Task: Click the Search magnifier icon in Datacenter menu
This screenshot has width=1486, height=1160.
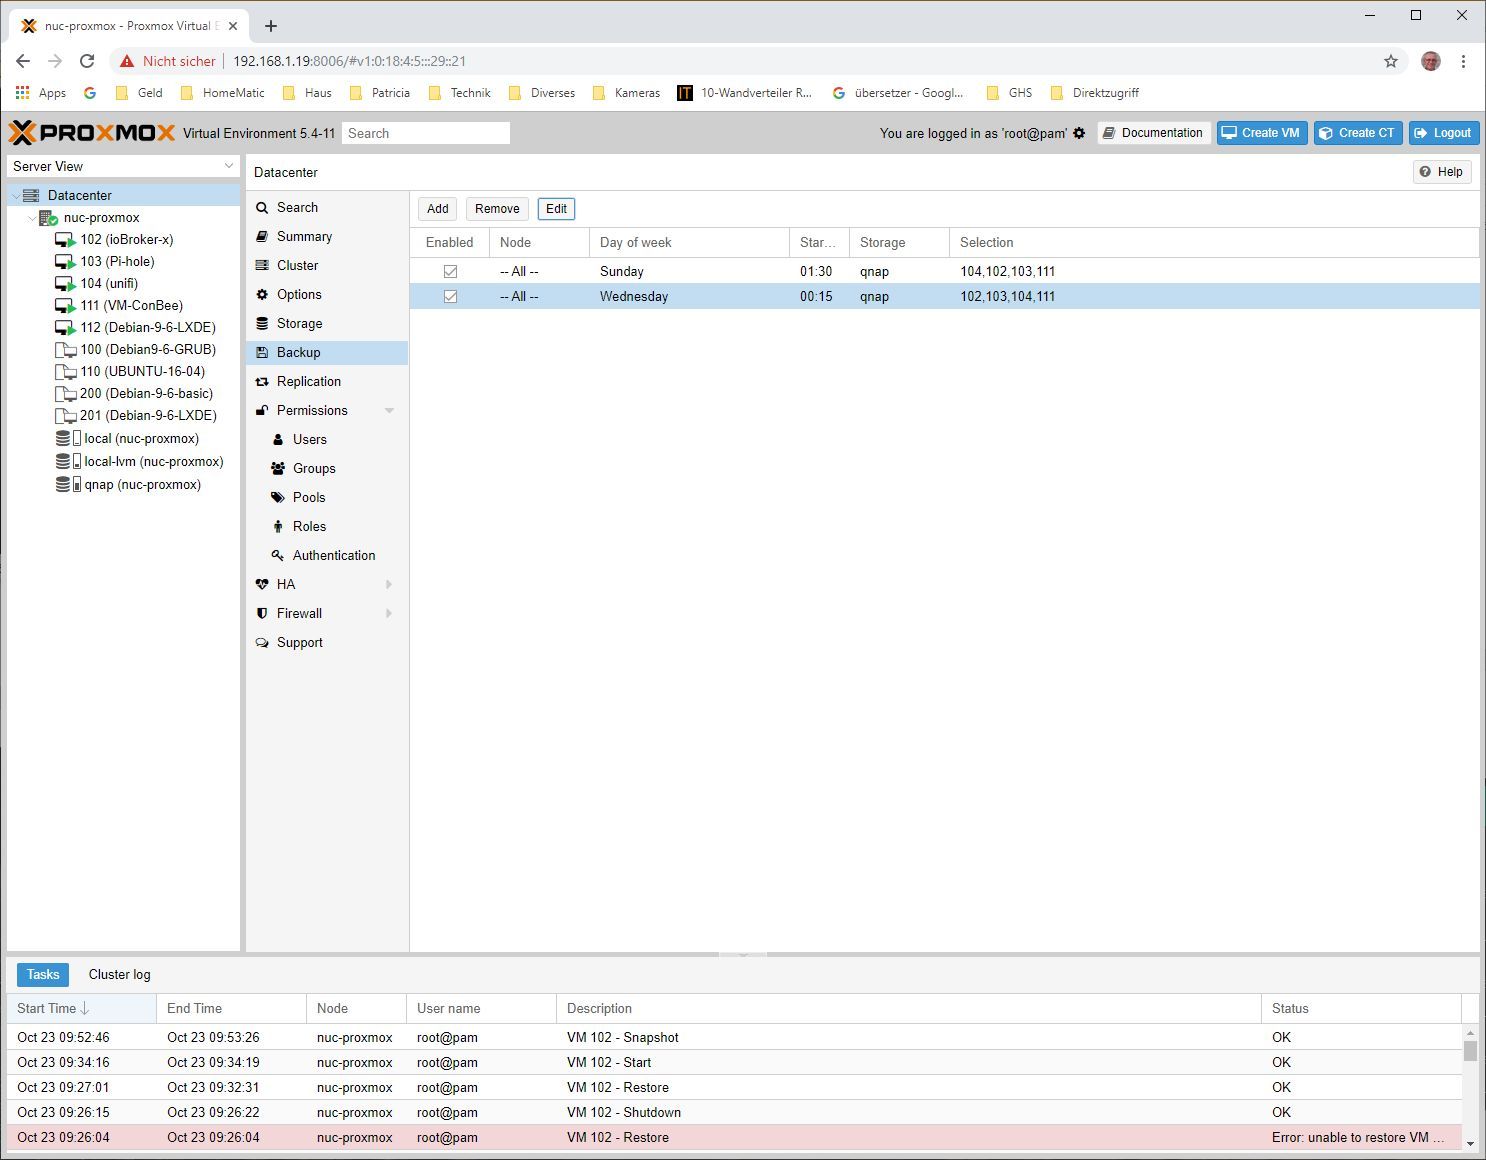Action: click(x=262, y=207)
